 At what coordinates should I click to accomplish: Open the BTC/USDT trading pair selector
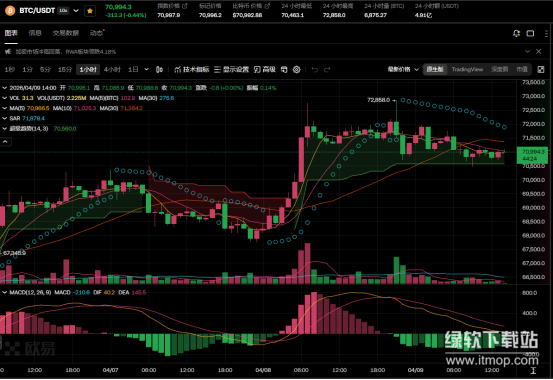point(76,11)
